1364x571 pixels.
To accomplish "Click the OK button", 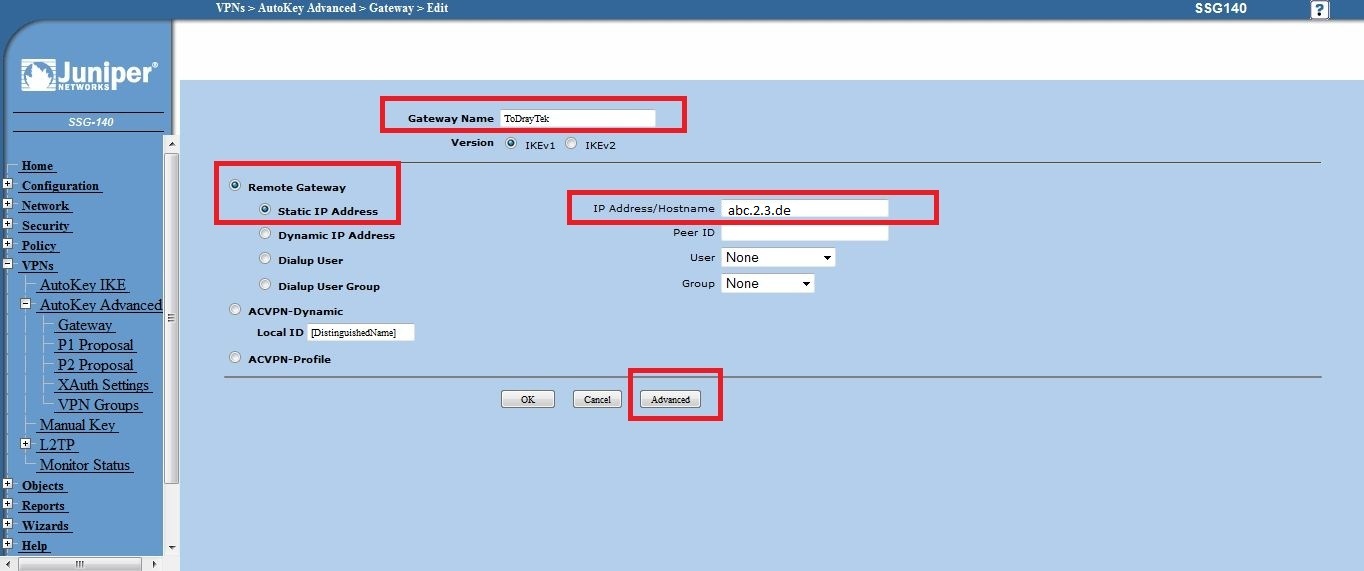I will 527,399.
